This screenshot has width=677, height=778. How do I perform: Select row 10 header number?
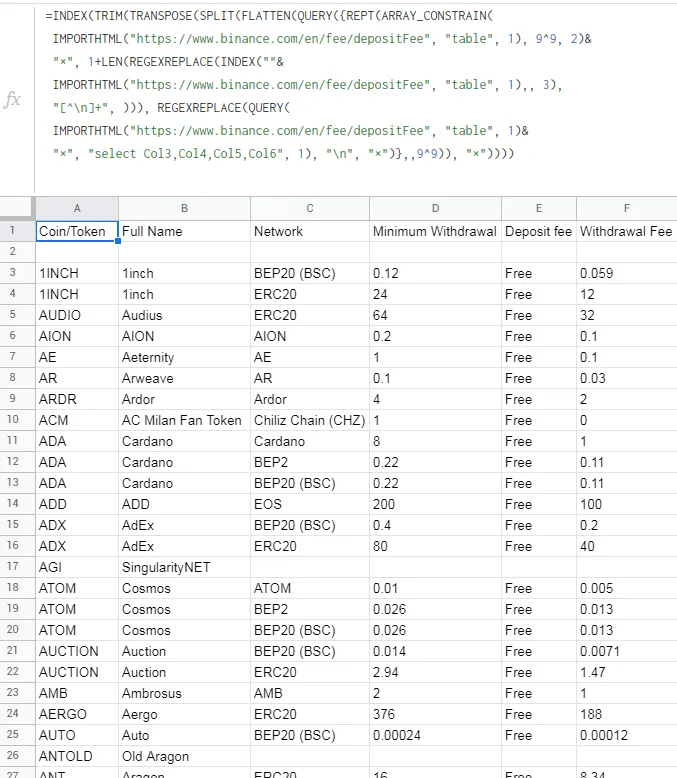(x=17, y=420)
